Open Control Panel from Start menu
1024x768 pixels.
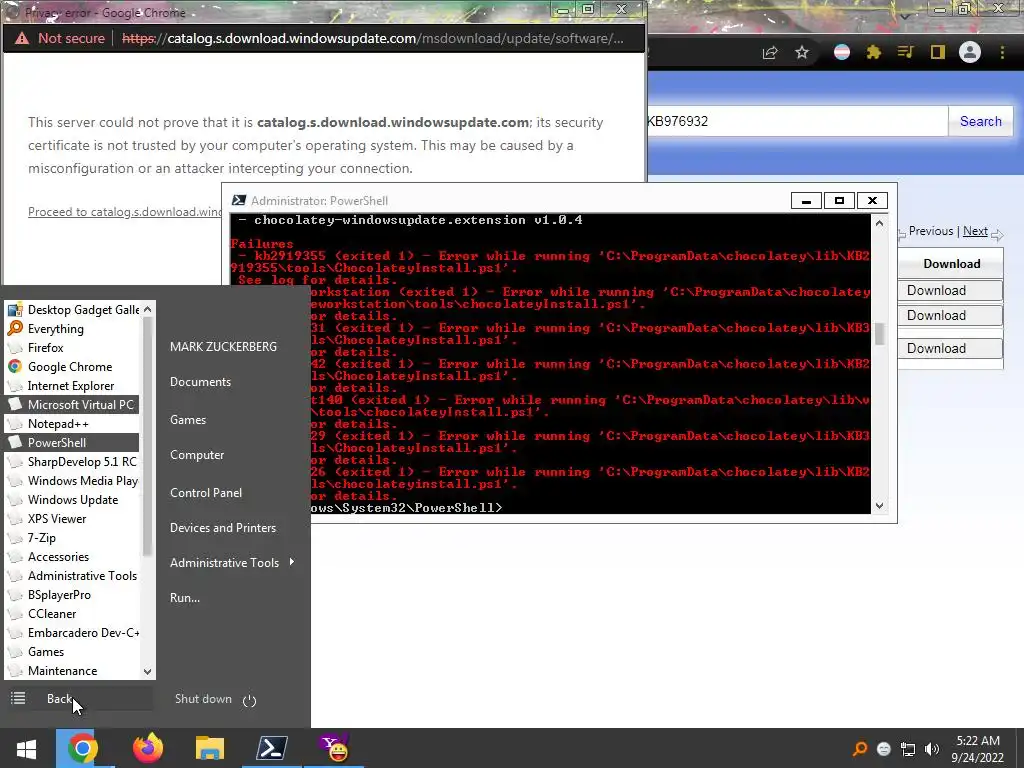(206, 492)
